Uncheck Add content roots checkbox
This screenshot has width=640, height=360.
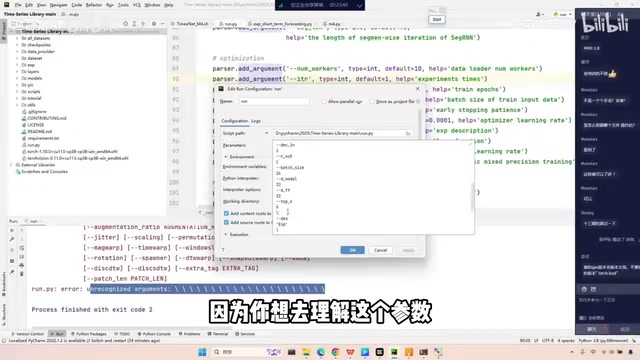tap(226, 213)
